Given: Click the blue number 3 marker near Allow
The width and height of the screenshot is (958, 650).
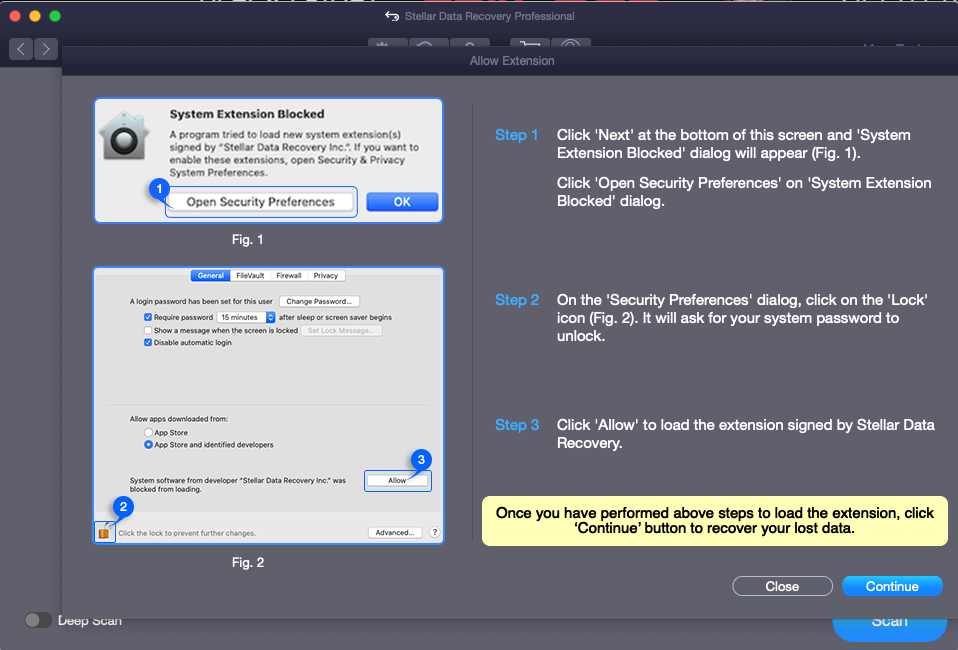Looking at the screenshot, I should (421, 460).
